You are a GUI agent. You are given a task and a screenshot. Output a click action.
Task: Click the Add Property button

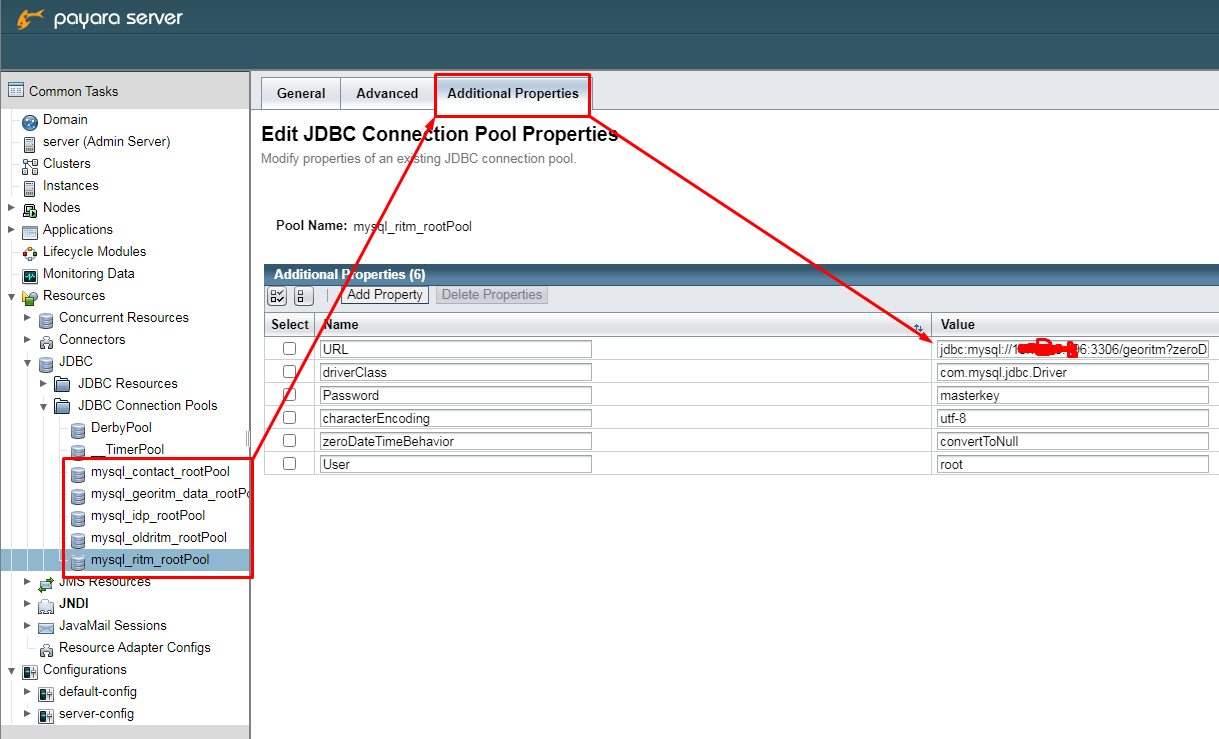[x=386, y=295]
